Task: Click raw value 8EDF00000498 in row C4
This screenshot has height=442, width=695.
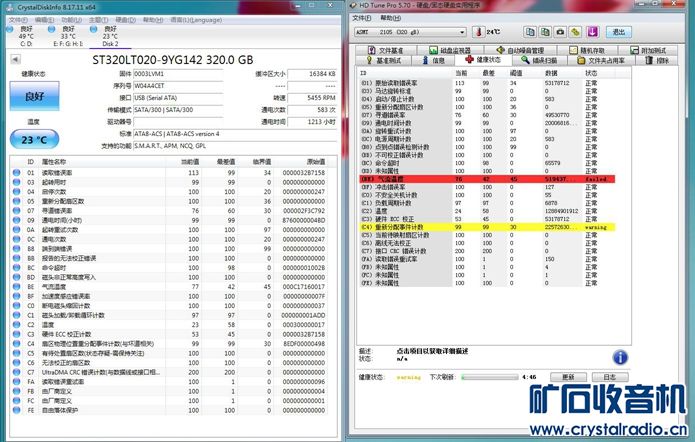Action: coord(304,344)
